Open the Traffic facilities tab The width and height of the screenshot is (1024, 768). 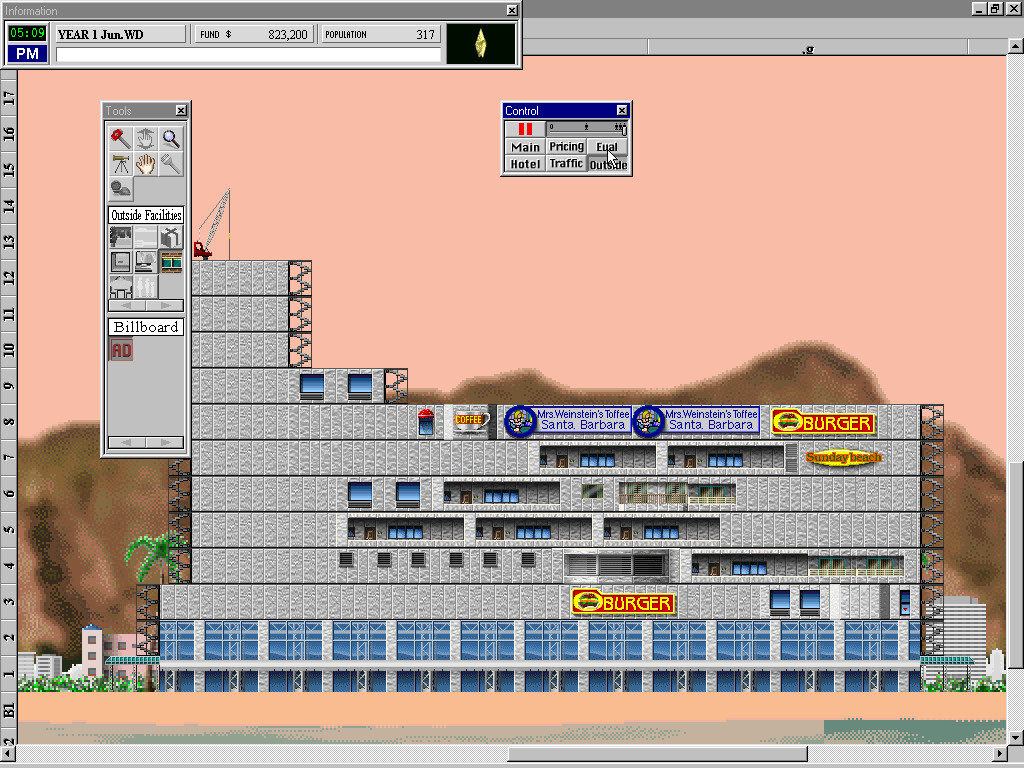[566, 163]
